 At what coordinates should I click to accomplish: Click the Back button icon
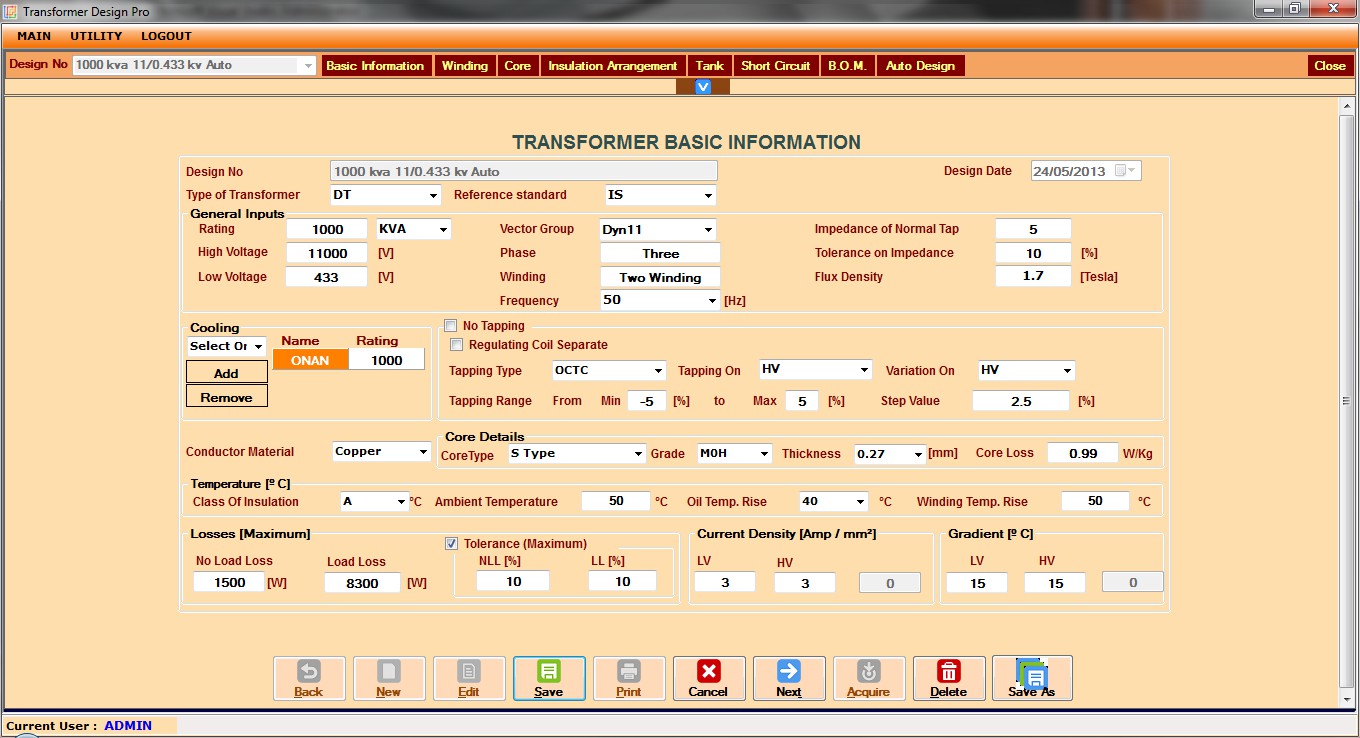click(309, 671)
